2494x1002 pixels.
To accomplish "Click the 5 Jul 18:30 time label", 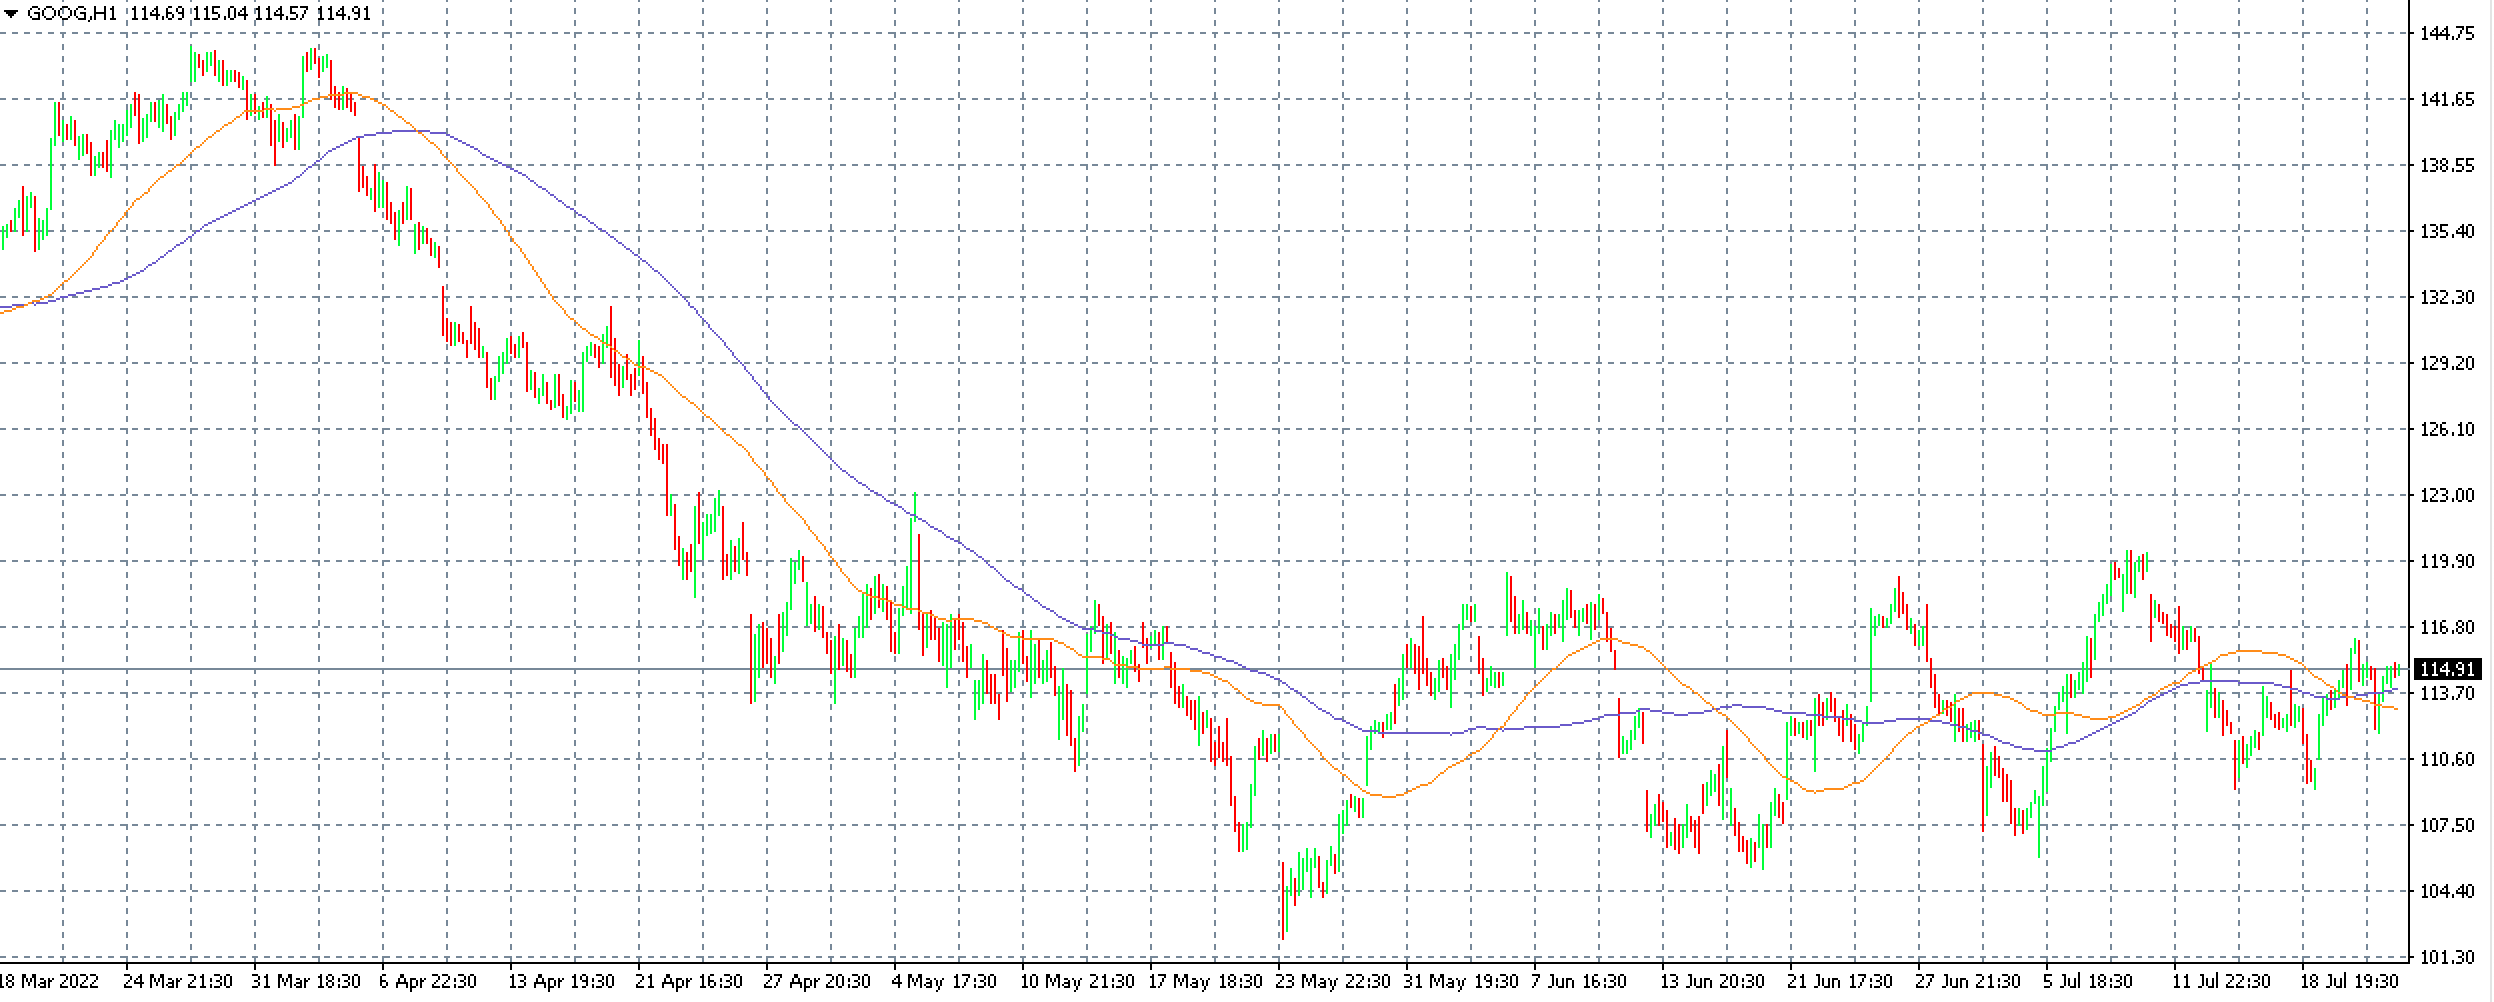I will pyautogui.click(x=2089, y=981).
